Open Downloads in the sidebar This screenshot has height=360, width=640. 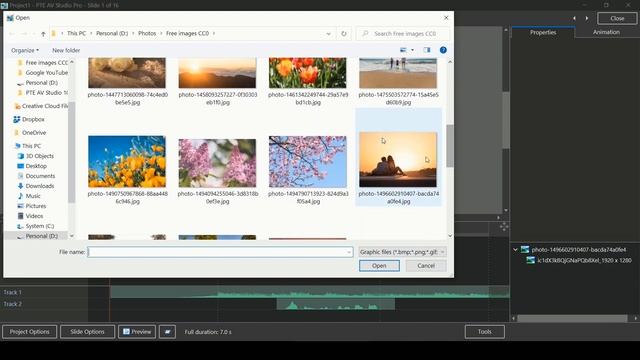pyautogui.click(x=36, y=186)
